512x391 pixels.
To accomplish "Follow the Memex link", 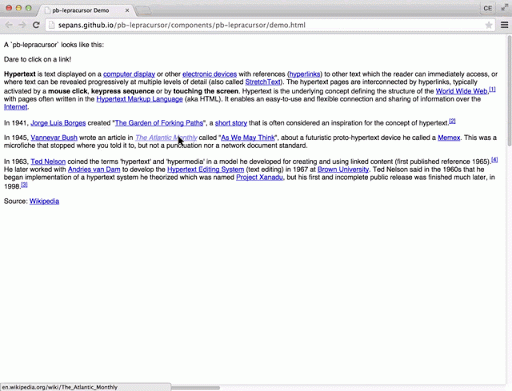I will 449,138.
